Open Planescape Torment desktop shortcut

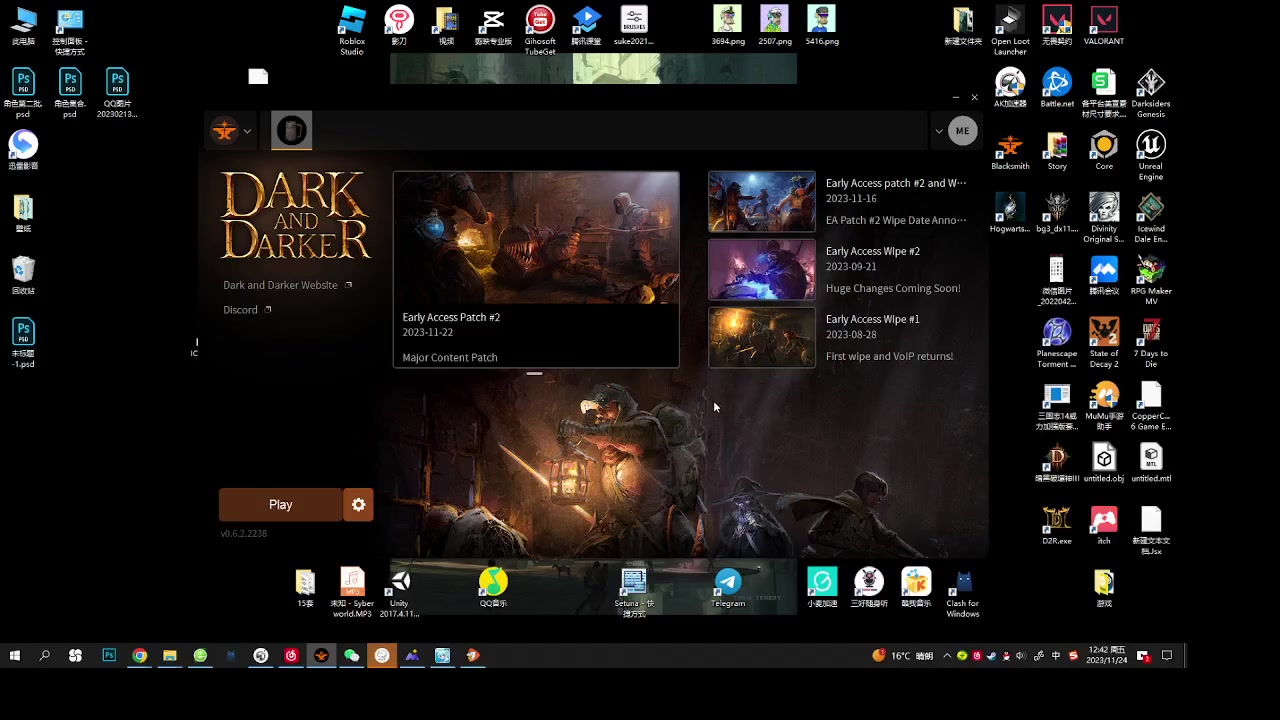(x=1057, y=343)
